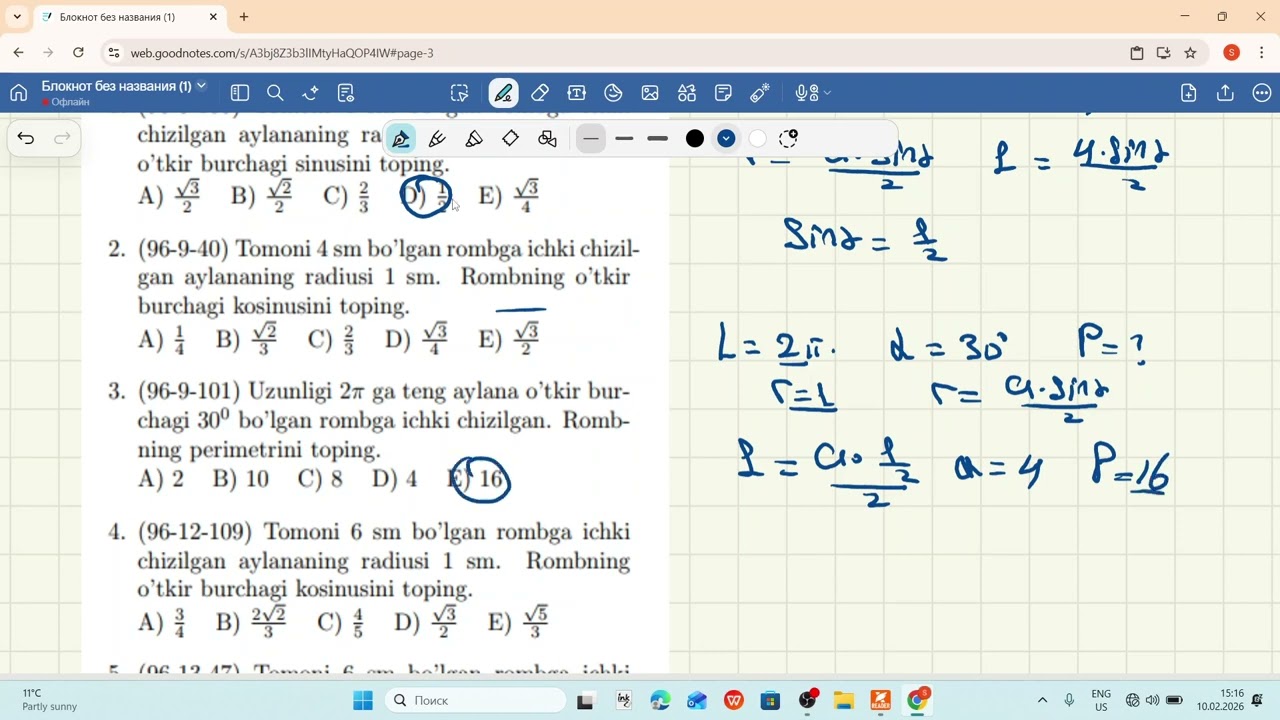This screenshot has height=720, width=1280.
Task: Open WPS Office from the taskbar
Action: [x=734, y=700]
